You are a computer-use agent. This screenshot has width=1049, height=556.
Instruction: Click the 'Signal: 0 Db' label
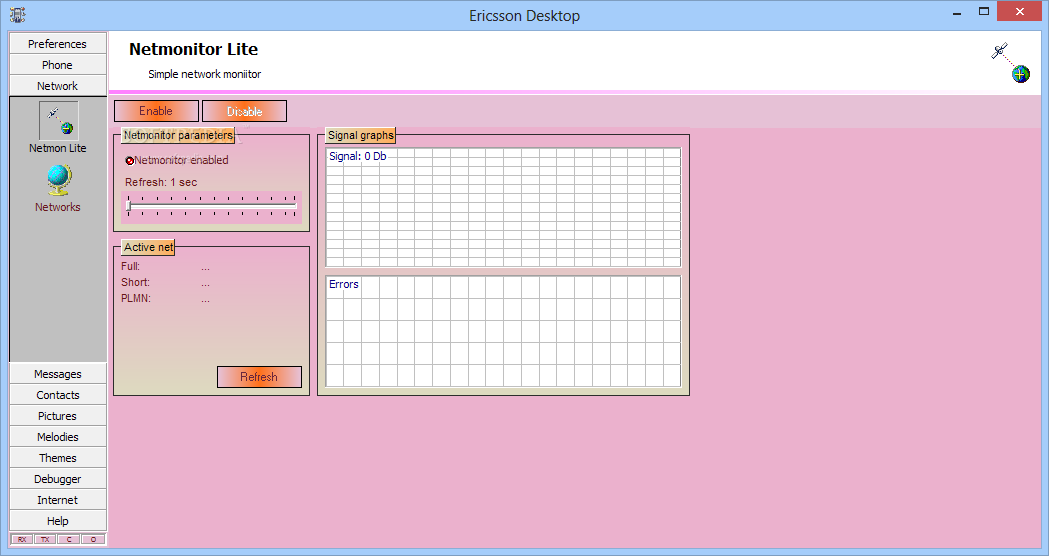click(x=358, y=156)
